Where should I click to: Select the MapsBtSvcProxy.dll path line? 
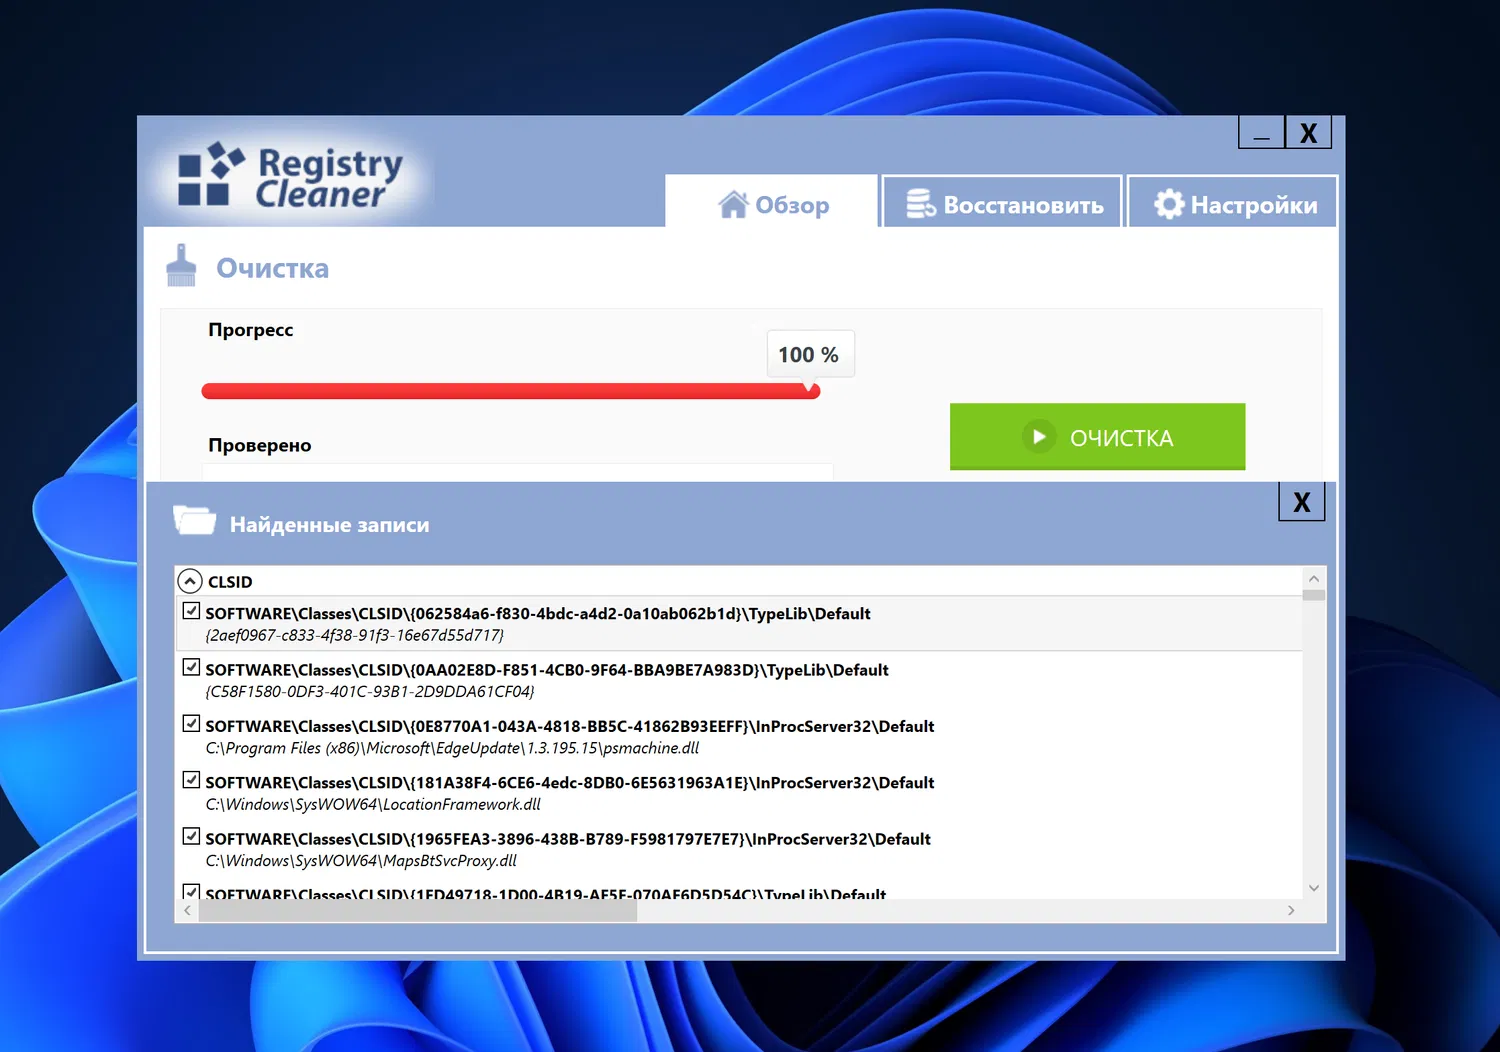361,861
